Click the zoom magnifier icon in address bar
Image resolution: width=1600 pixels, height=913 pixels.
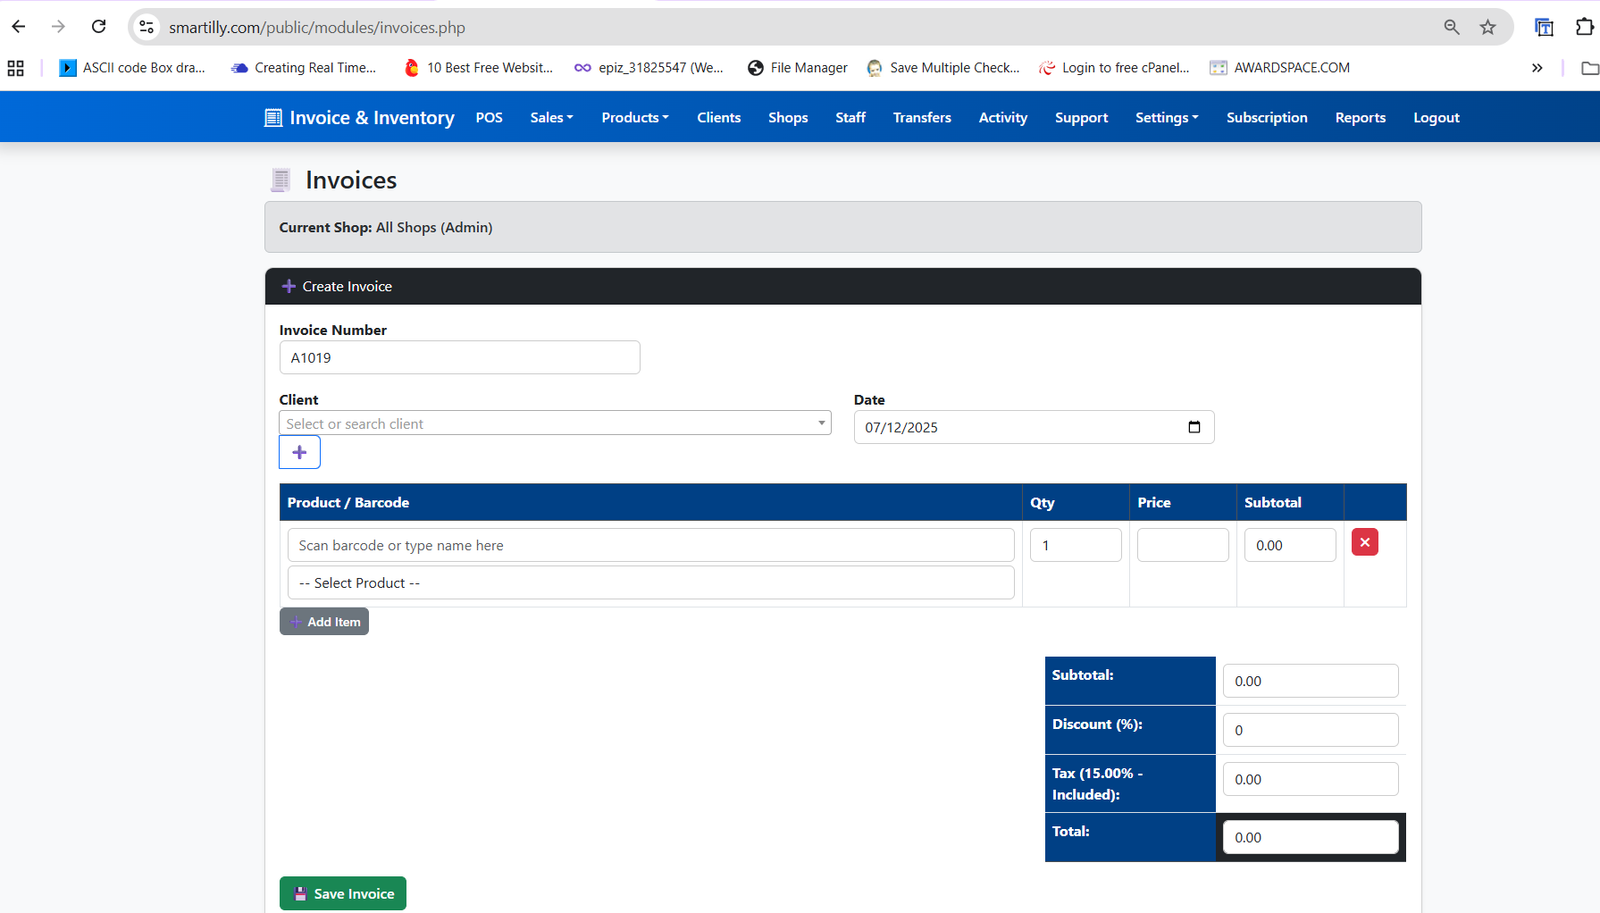1451,27
